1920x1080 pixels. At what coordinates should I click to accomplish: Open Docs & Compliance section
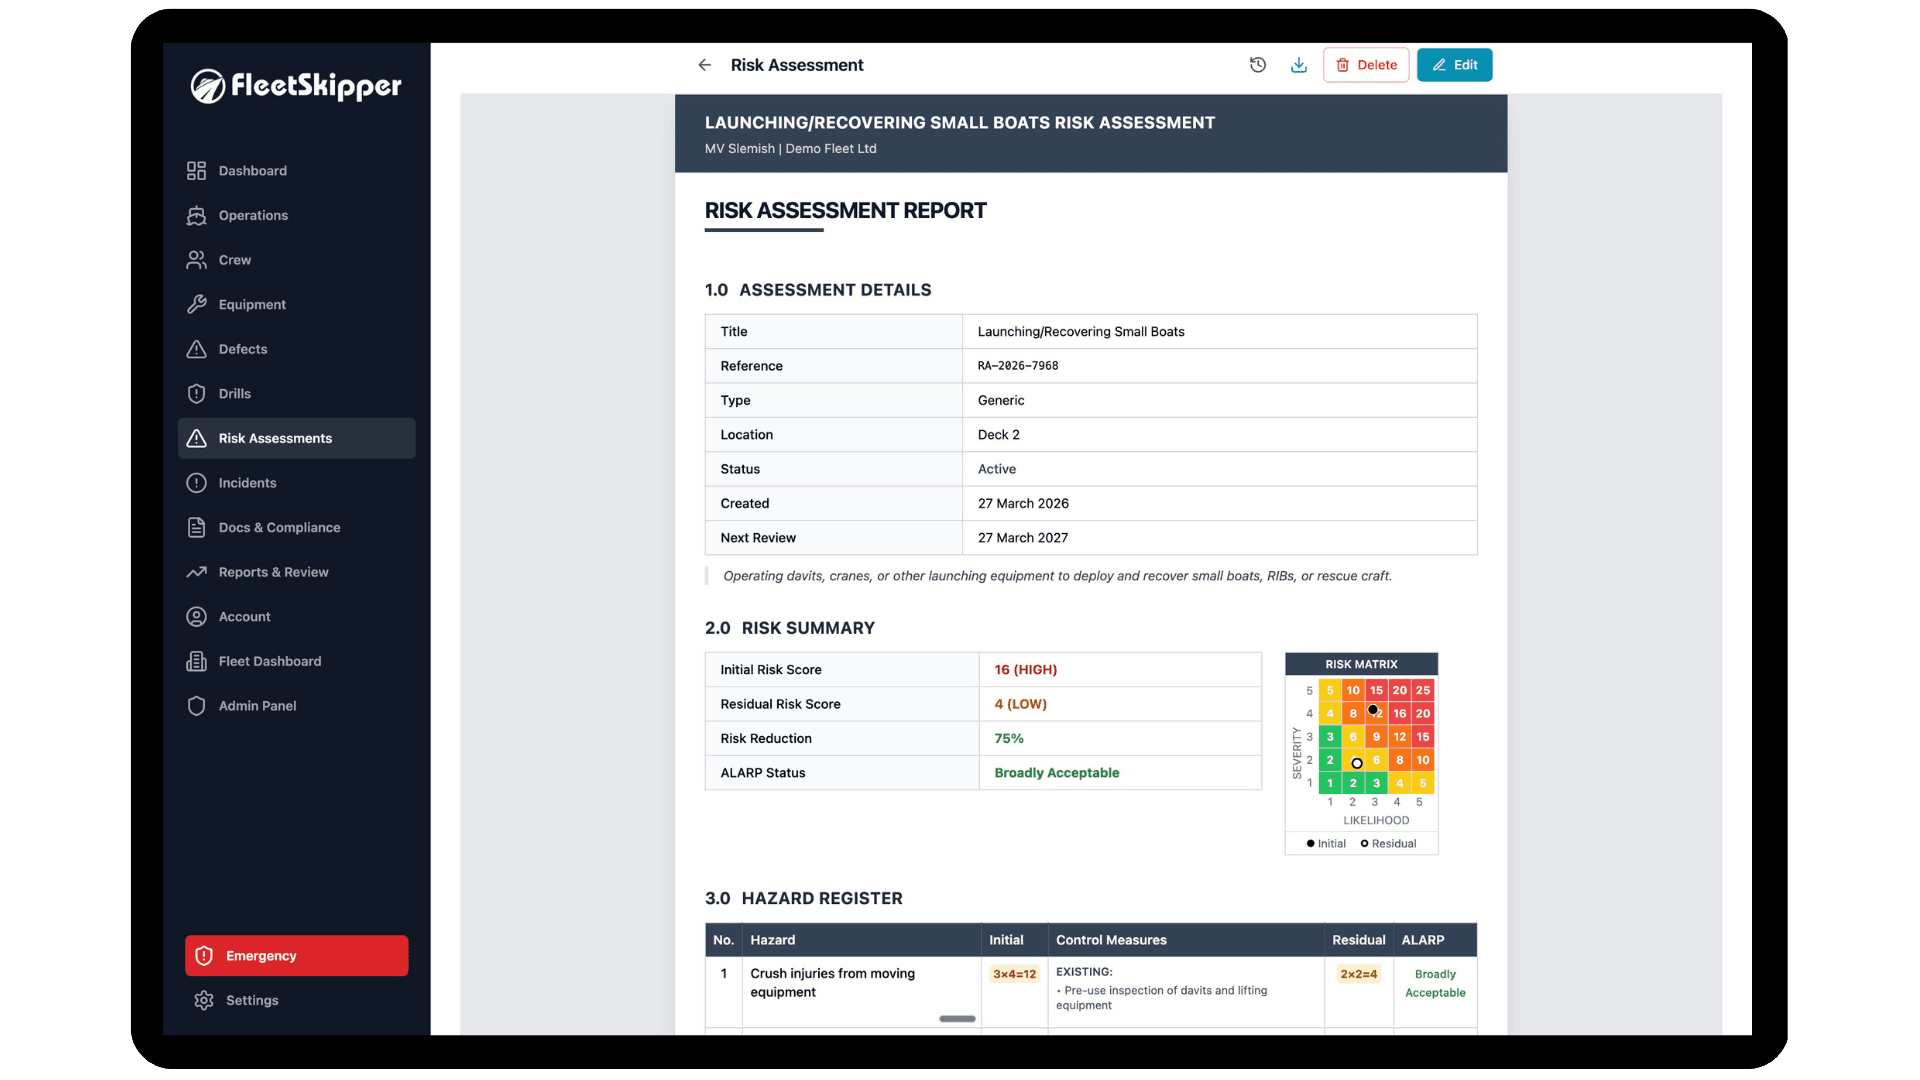click(x=297, y=527)
